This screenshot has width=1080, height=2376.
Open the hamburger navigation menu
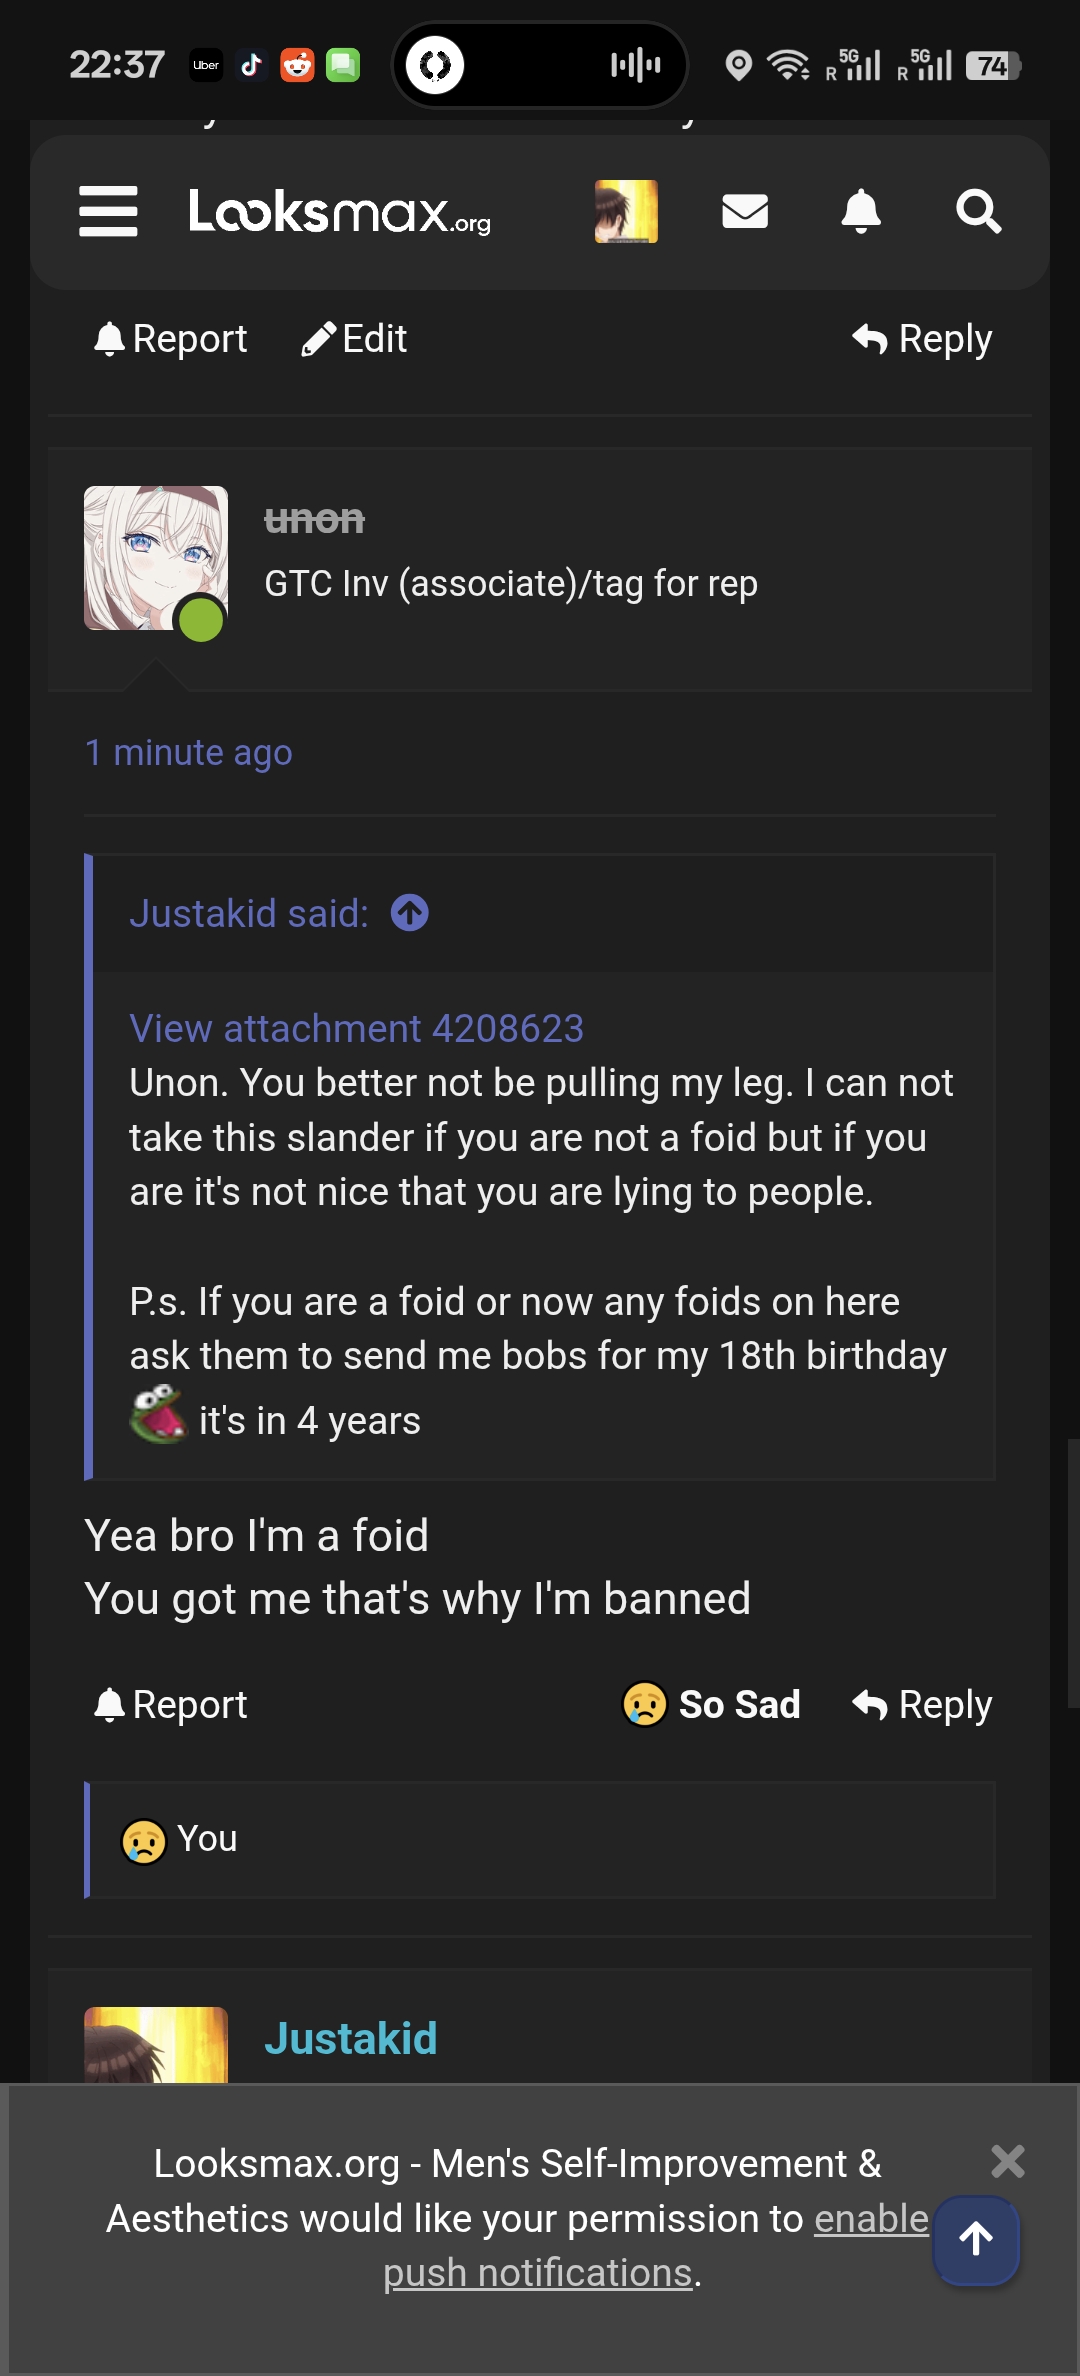pos(108,211)
